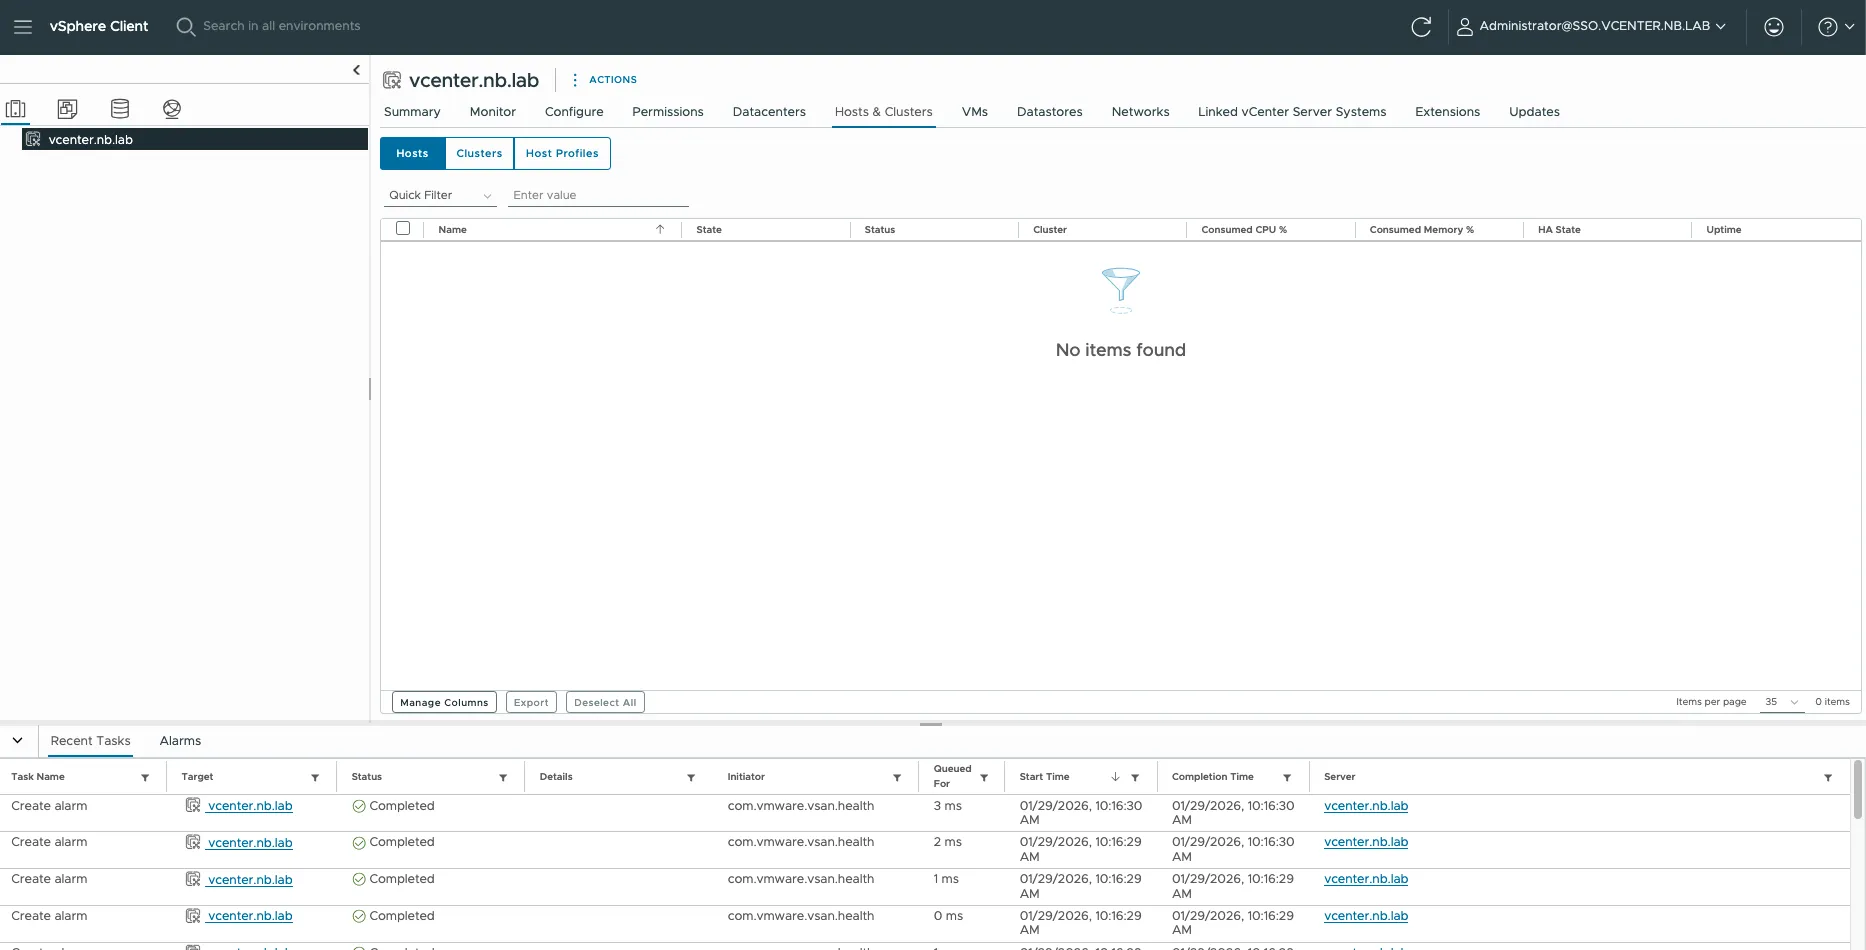Open the Updates tab
This screenshot has width=1866, height=950.
coord(1534,112)
